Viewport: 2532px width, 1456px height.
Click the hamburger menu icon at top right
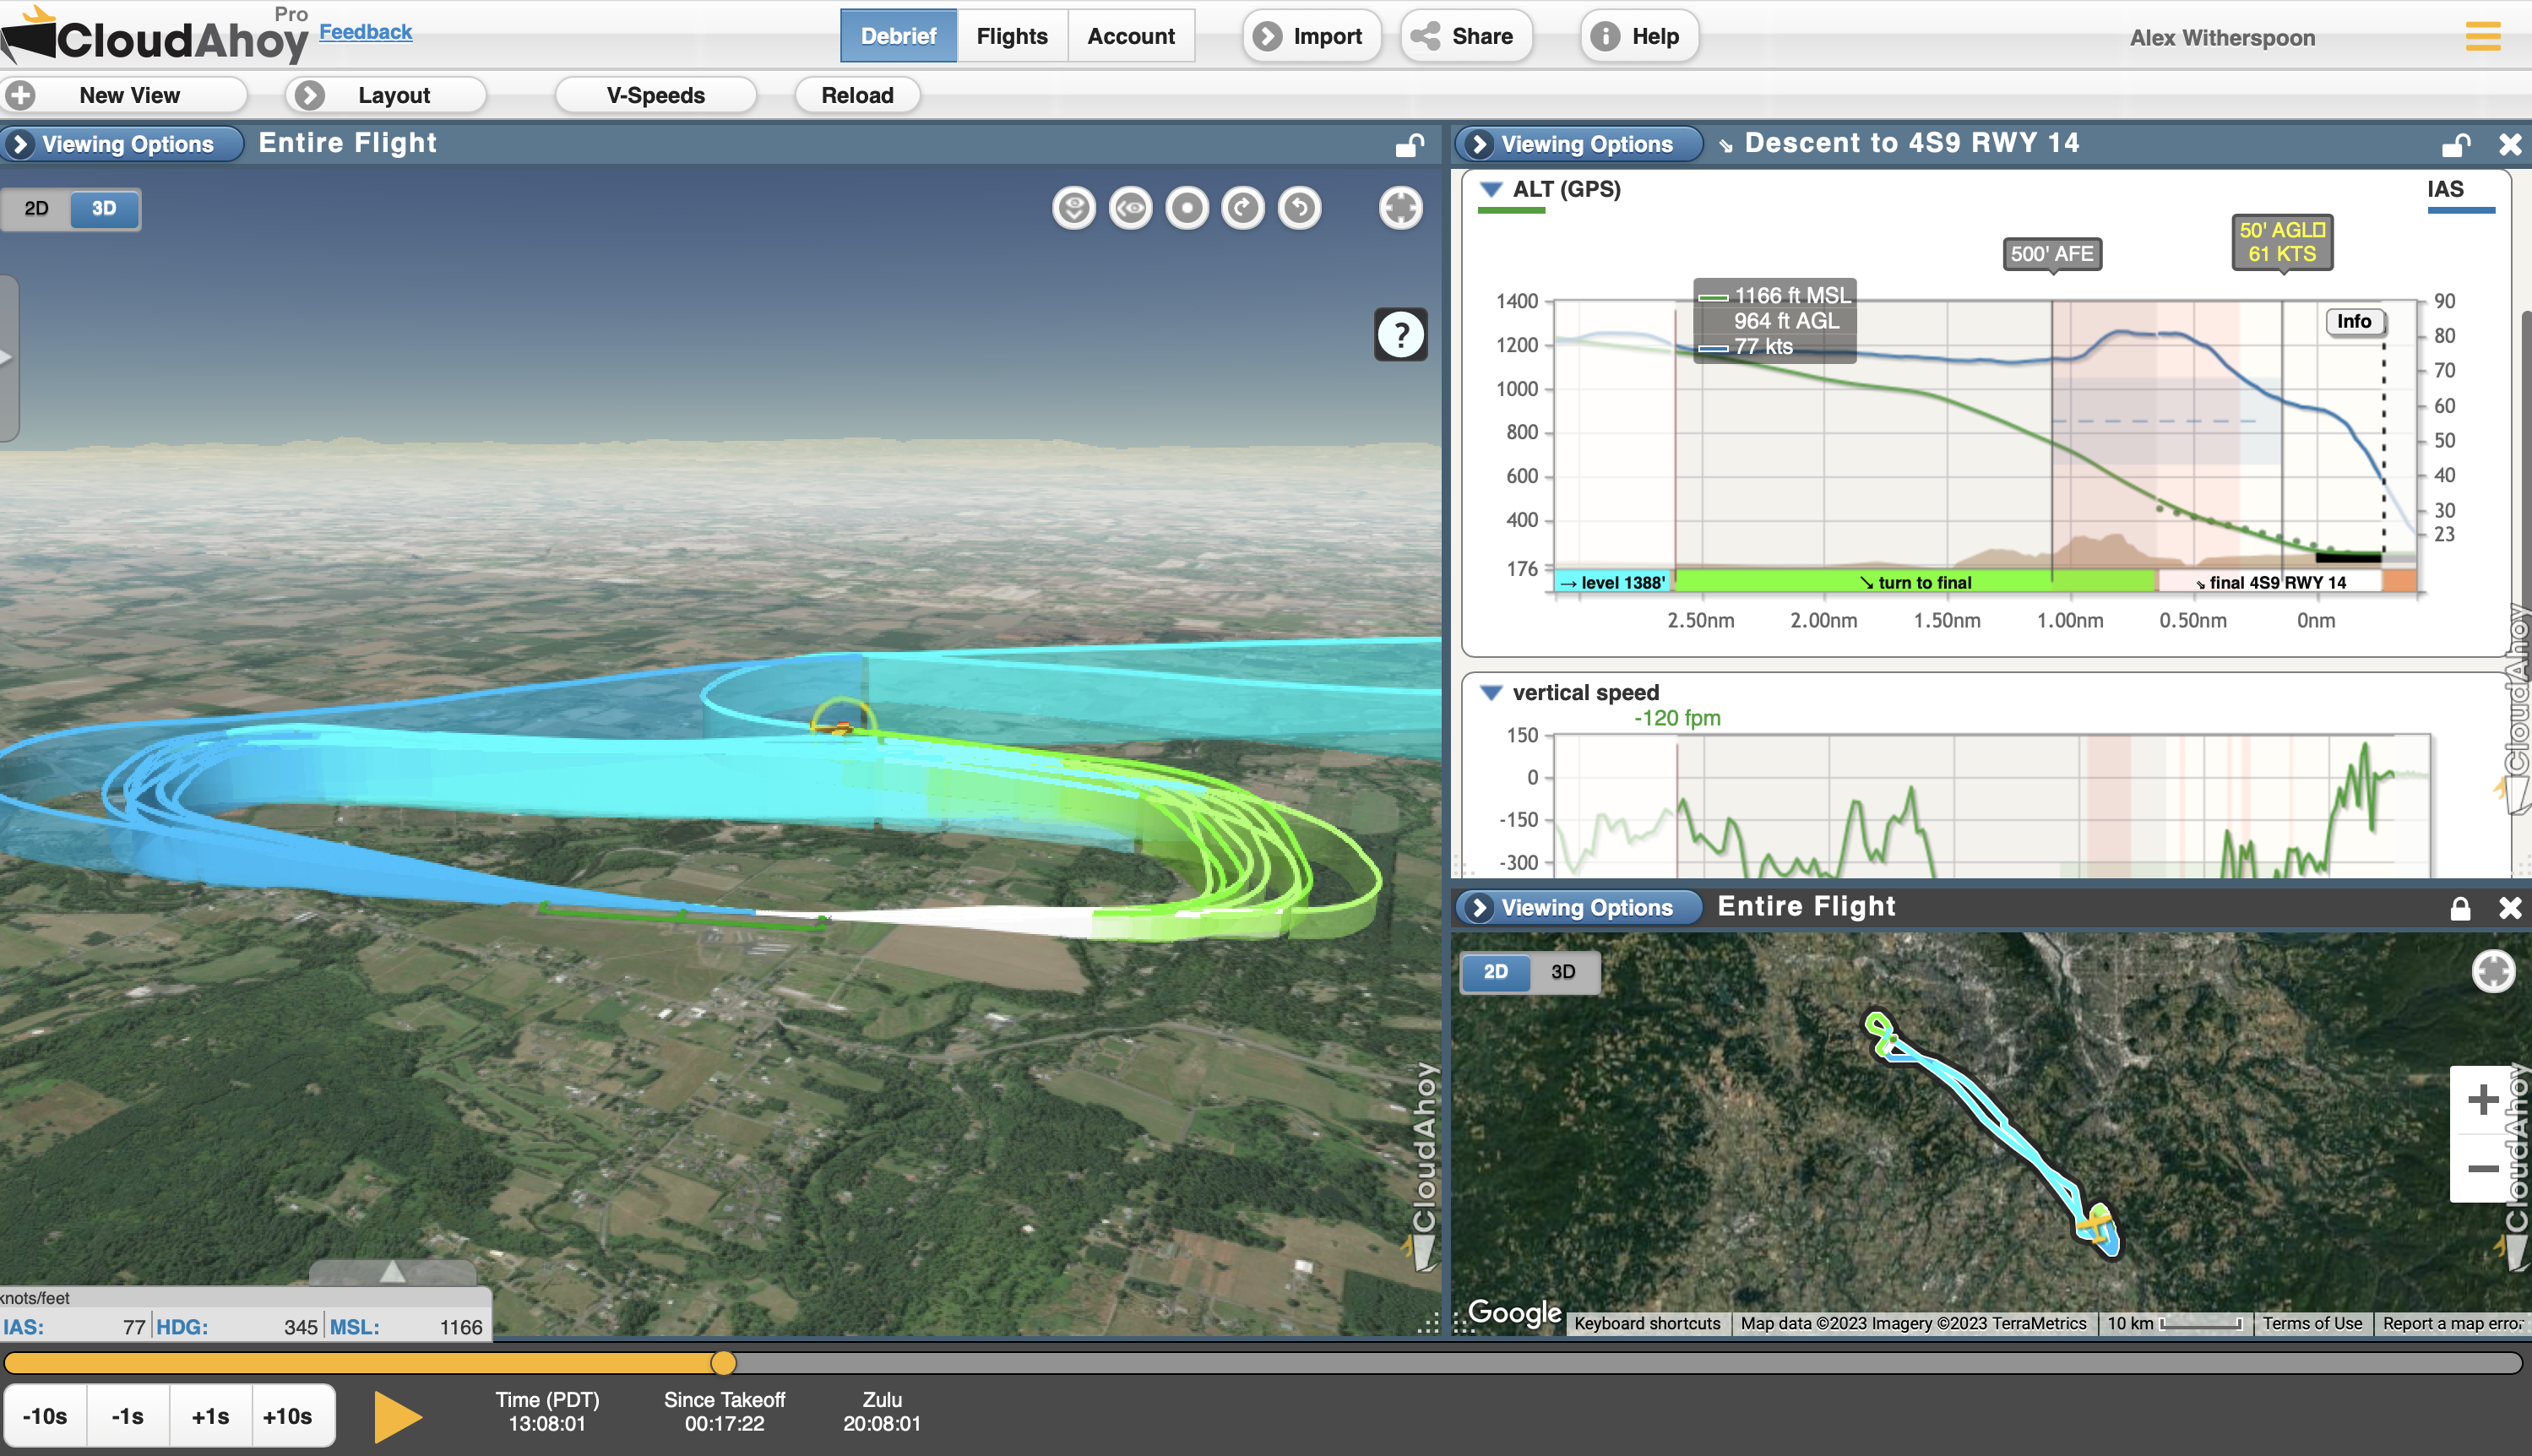(2482, 37)
